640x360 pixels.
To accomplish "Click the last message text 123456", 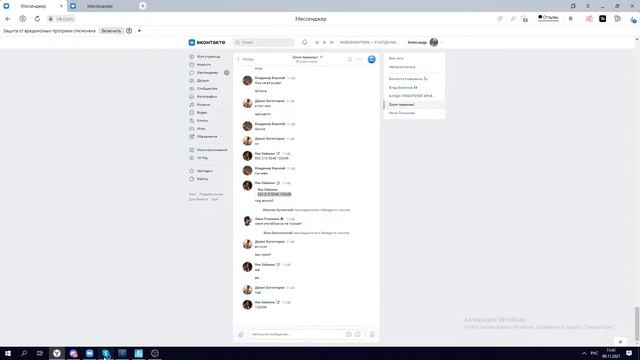I will pyautogui.click(x=260, y=307).
